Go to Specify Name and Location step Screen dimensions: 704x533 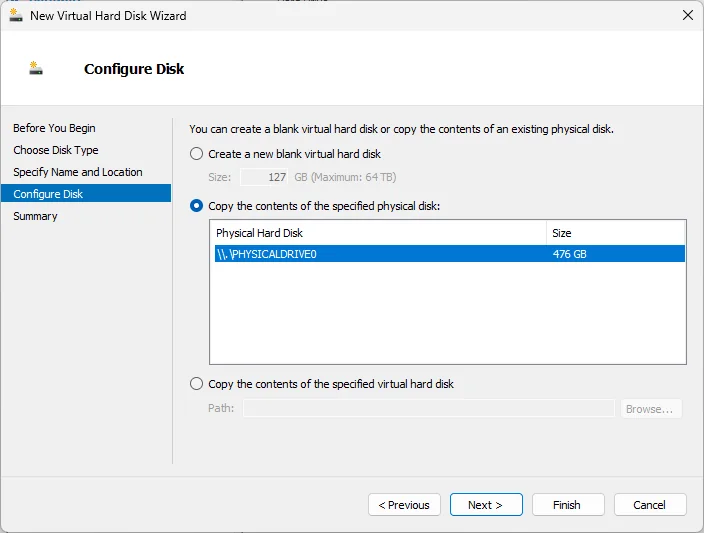(x=78, y=172)
